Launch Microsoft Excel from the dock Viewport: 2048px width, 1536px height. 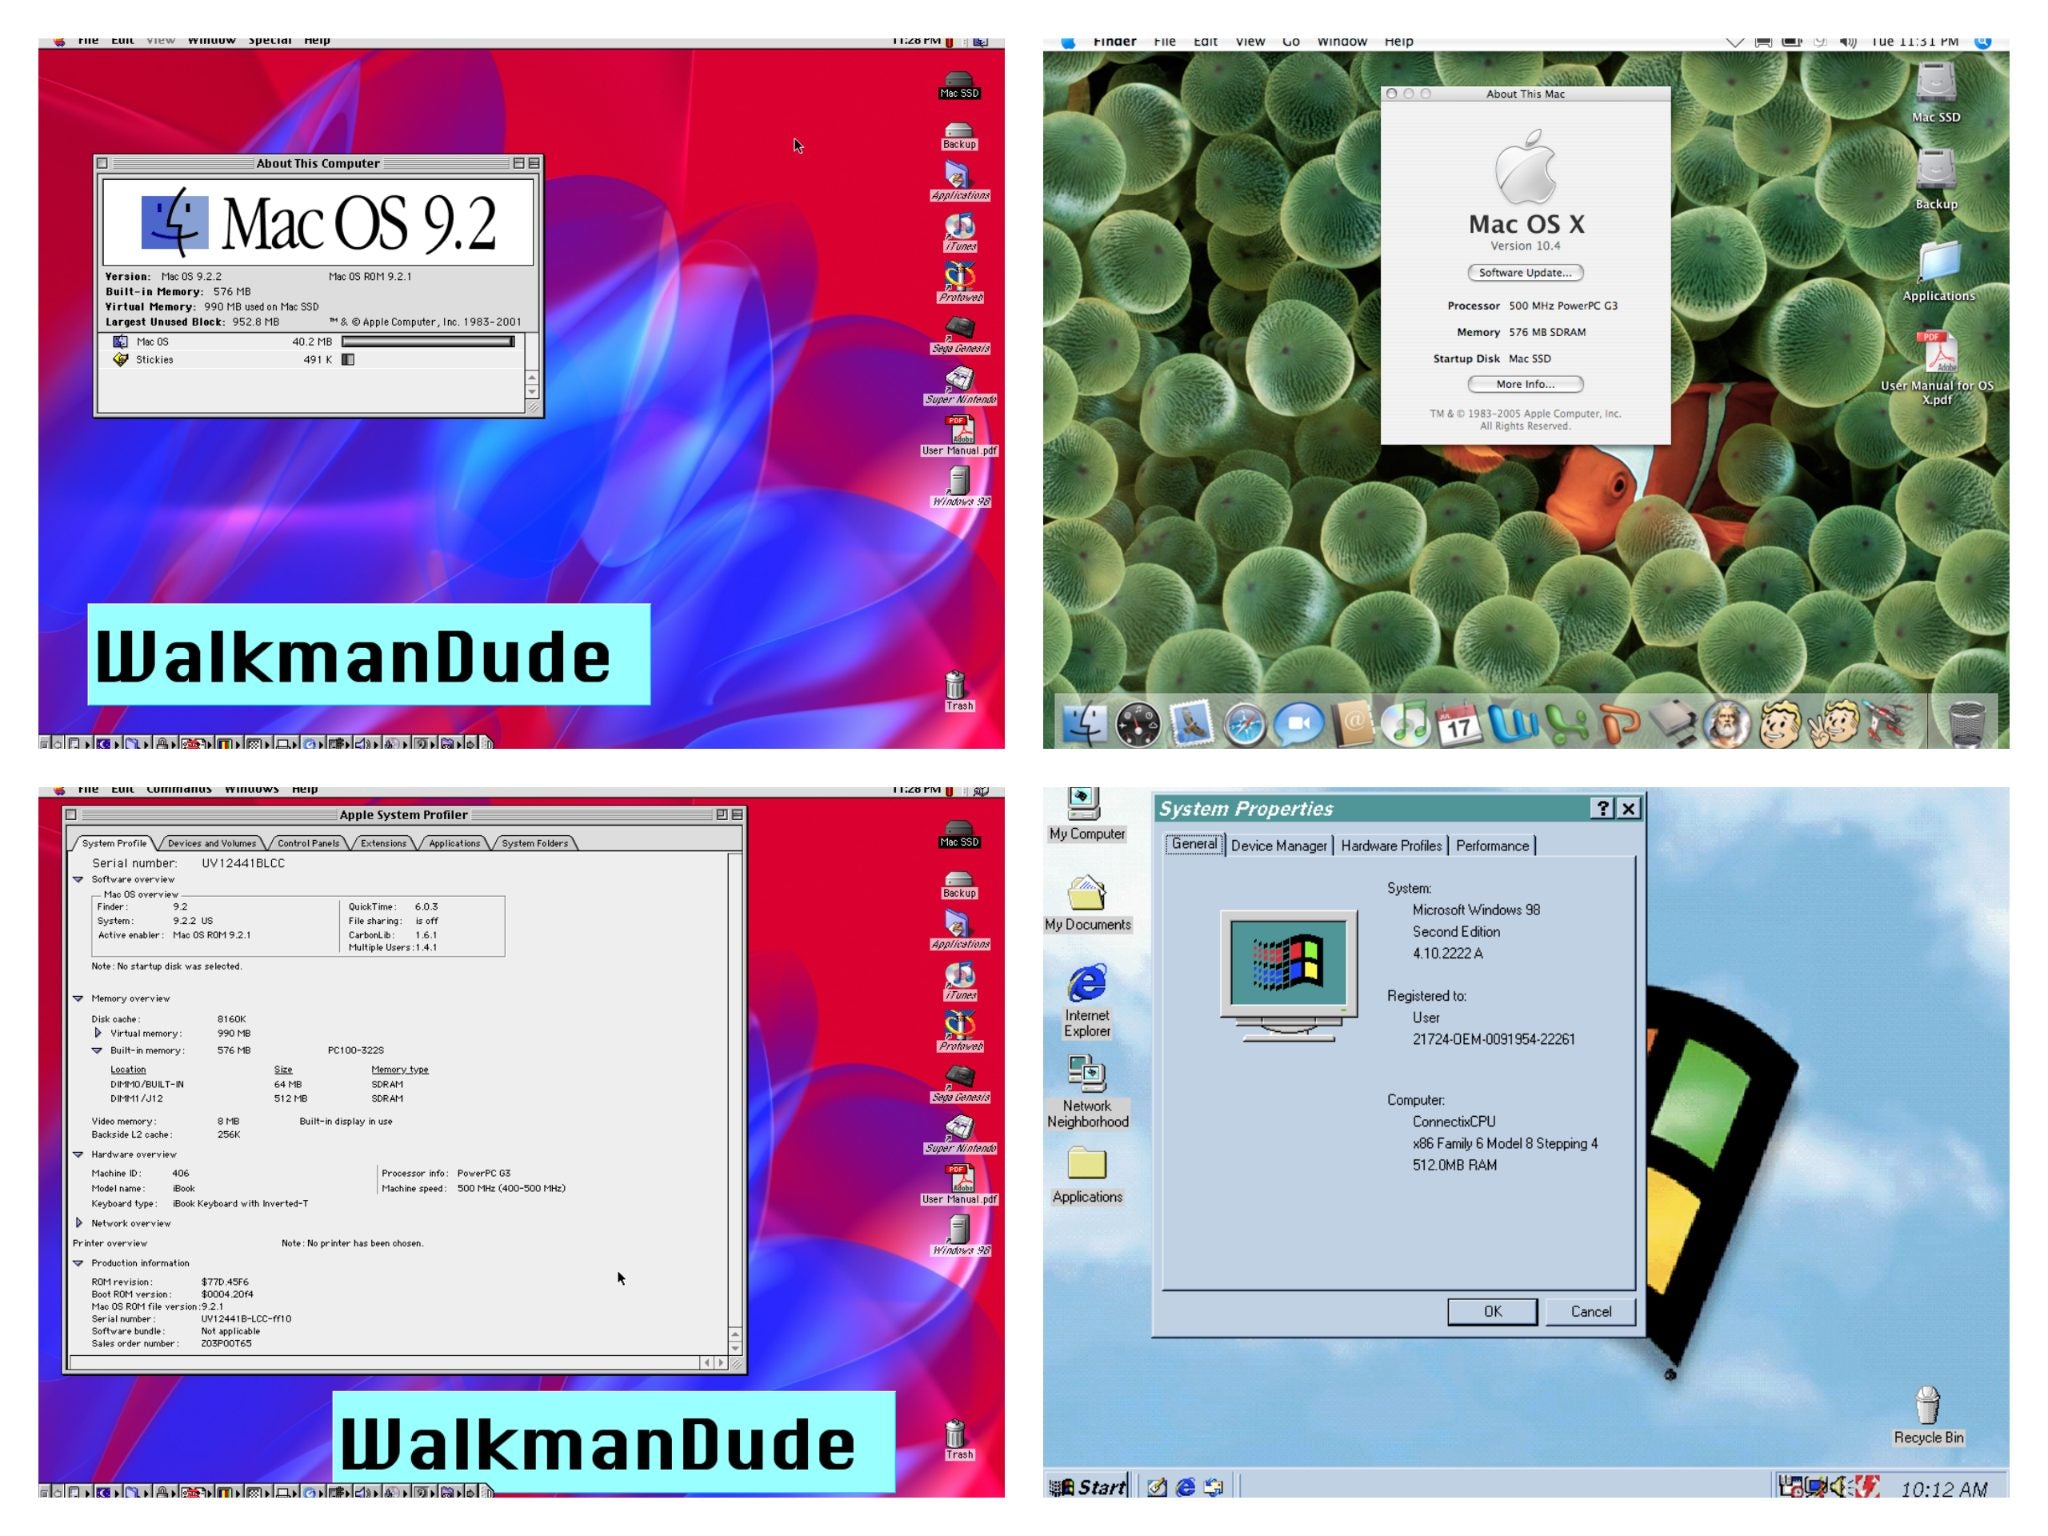[x=1567, y=724]
